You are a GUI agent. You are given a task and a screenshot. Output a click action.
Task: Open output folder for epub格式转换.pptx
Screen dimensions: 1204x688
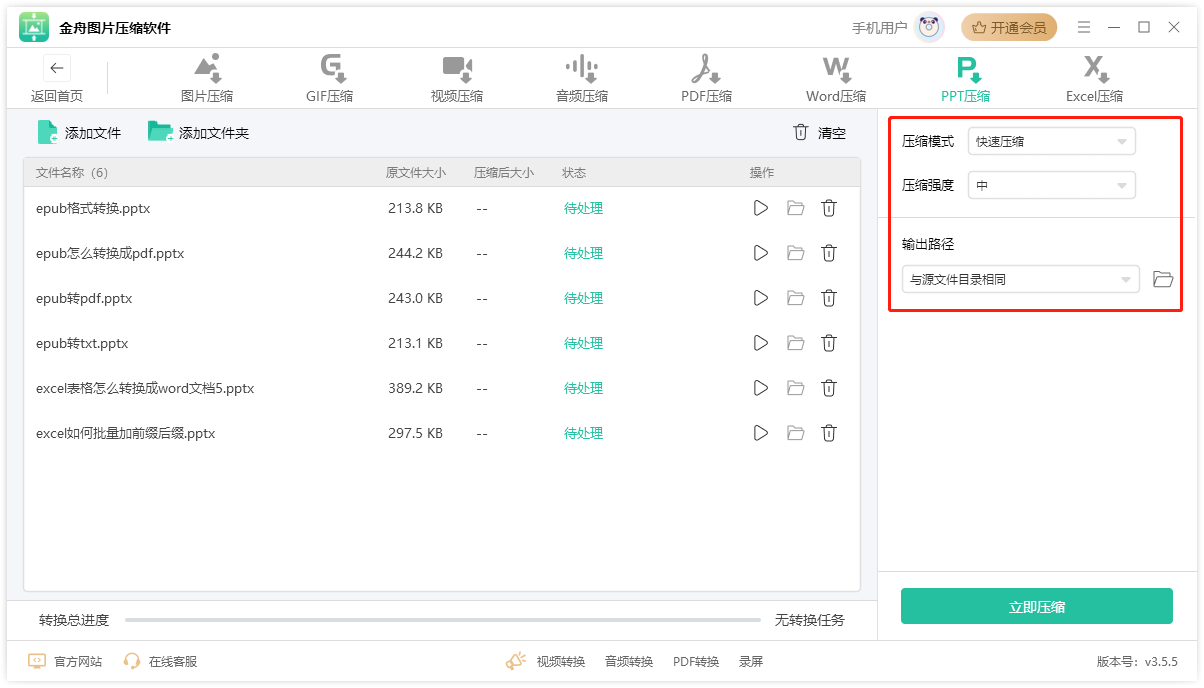click(795, 208)
